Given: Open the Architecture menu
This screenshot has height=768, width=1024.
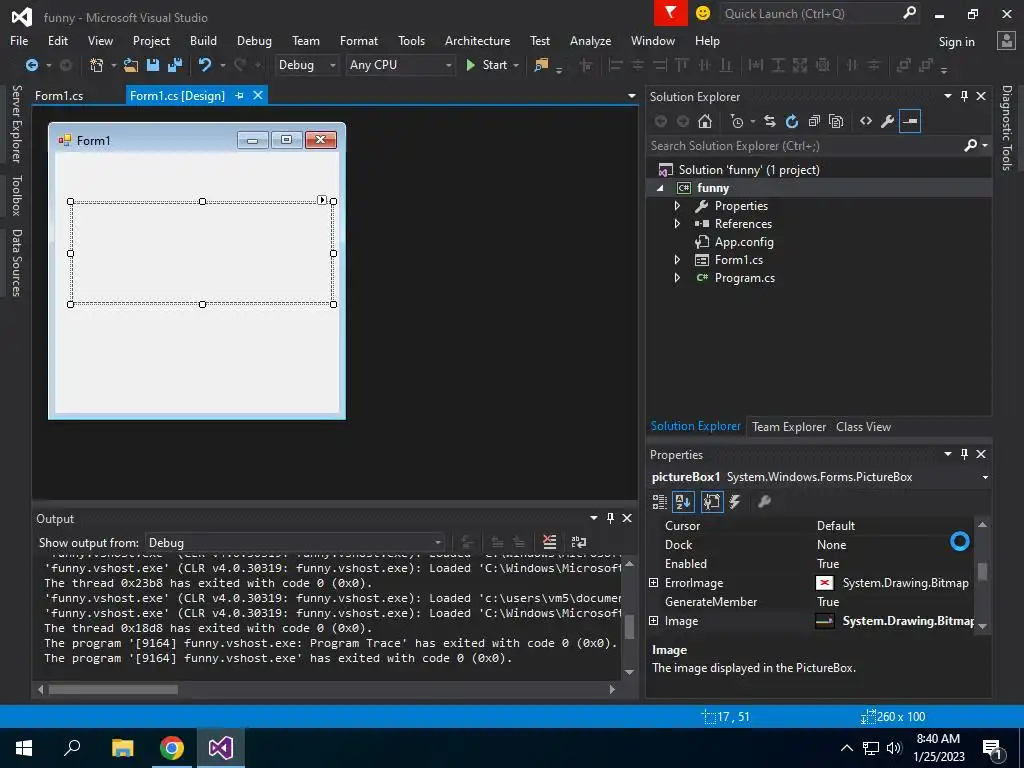Looking at the screenshot, I should coord(477,40).
